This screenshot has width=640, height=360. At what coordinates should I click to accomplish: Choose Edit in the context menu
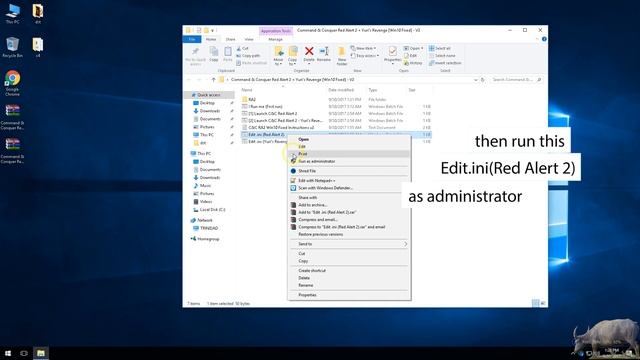[x=349, y=147]
